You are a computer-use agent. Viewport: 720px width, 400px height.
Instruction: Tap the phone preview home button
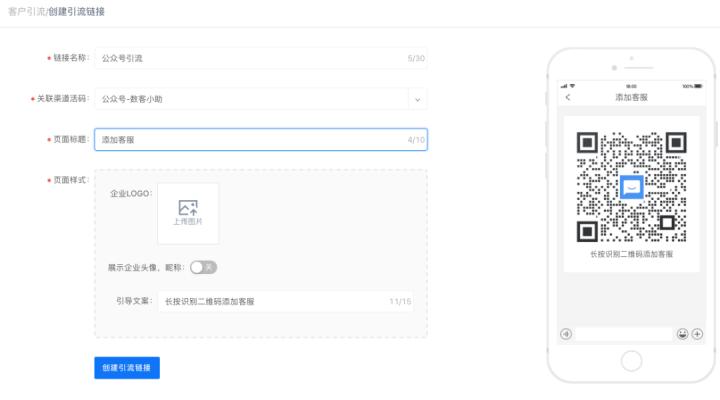(x=631, y=361)
